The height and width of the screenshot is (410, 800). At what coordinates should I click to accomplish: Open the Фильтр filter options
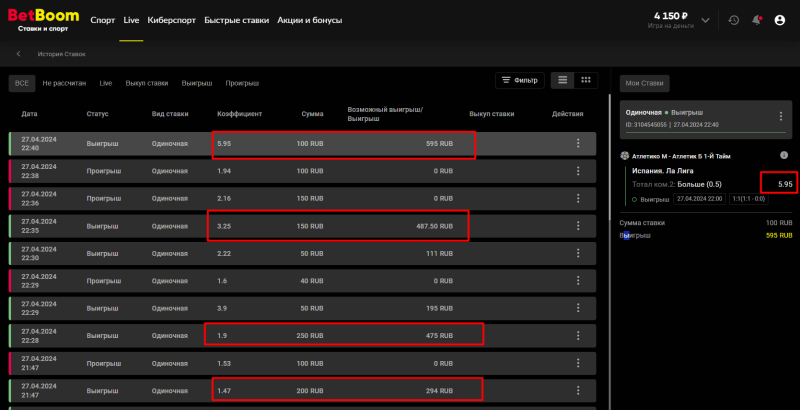[x=520, y=80]
